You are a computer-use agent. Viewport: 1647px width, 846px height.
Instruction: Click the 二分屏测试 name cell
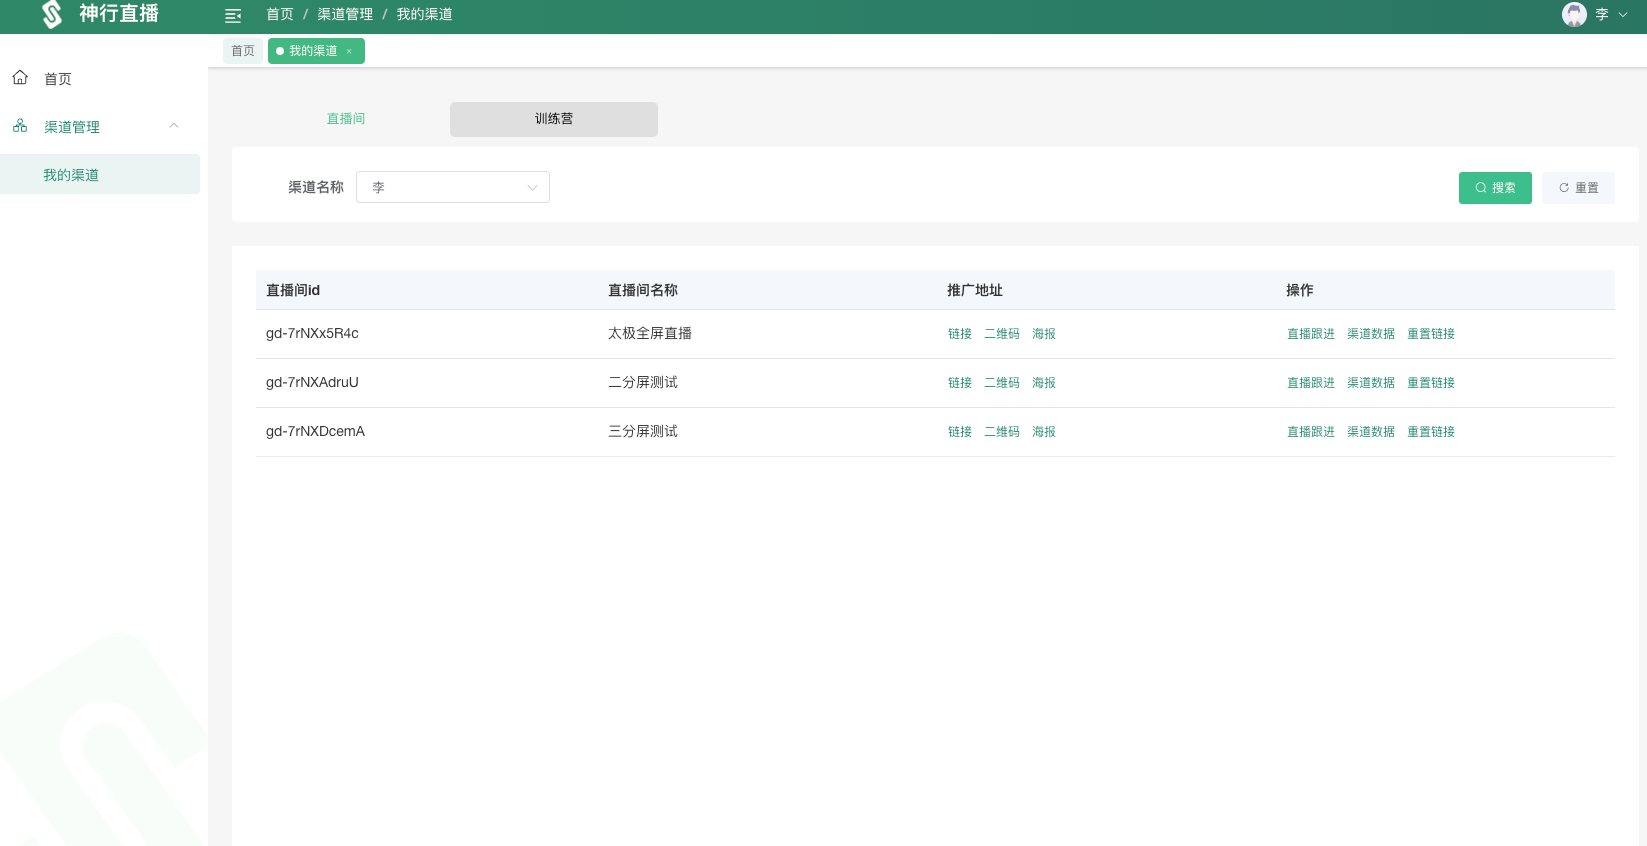(x=643, y=382)
